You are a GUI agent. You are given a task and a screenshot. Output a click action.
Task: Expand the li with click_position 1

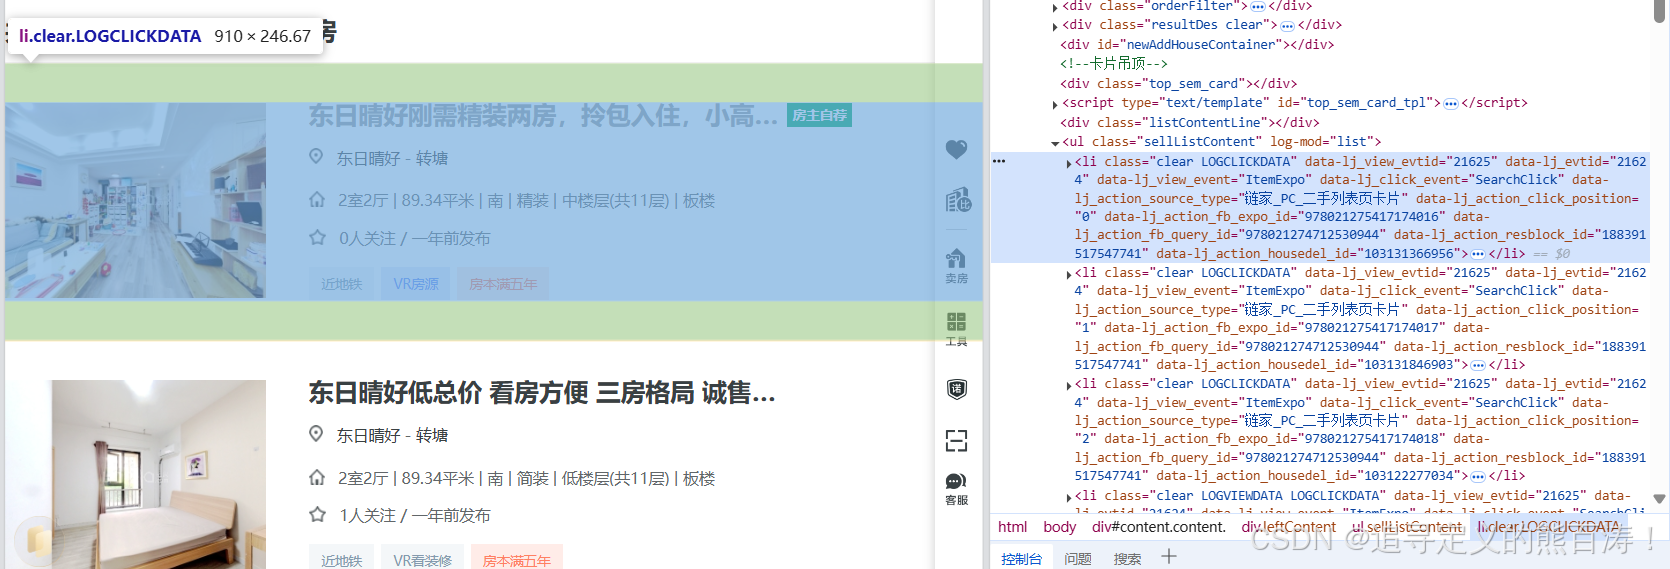[1068, 273]
